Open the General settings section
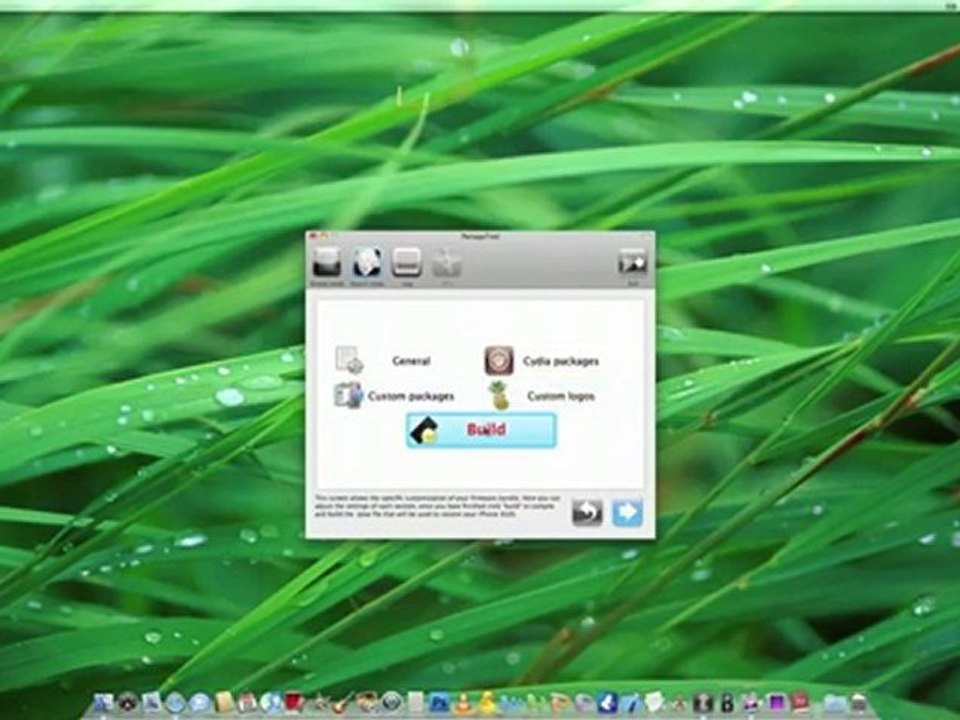Viewport: 960px width, 720px height. point(383,361)
